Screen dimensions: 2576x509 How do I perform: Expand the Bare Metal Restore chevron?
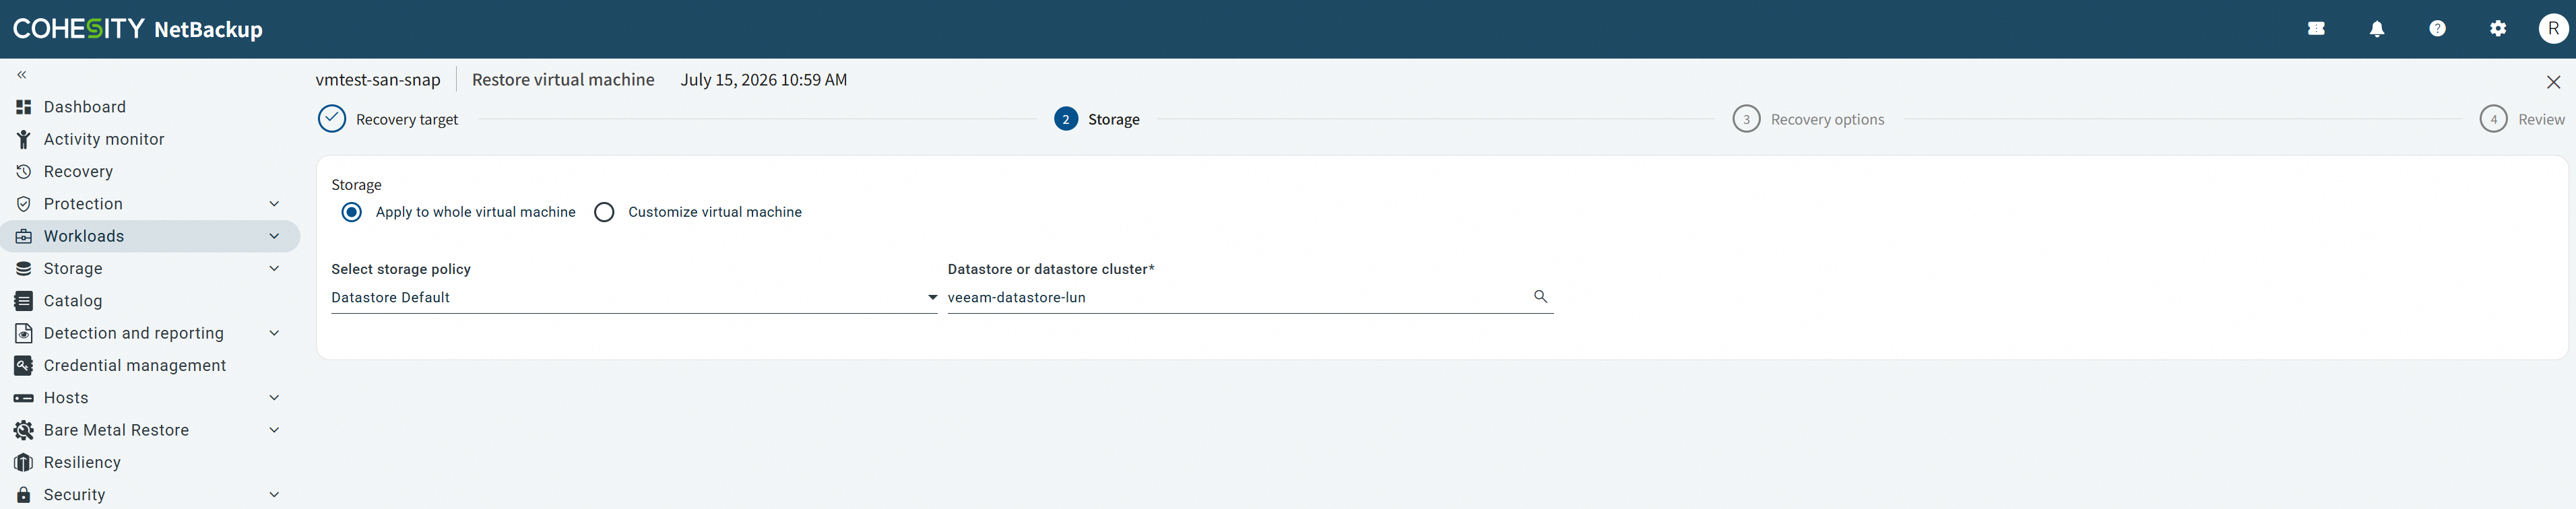pyautogui.click(x=274, y=430)
